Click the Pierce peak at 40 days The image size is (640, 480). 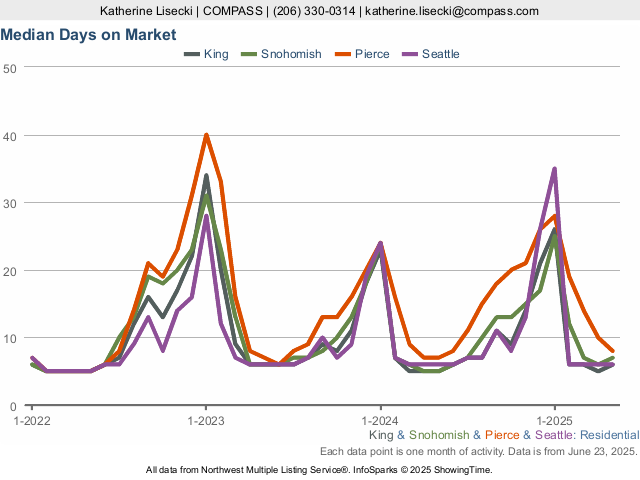coord(206,135)
